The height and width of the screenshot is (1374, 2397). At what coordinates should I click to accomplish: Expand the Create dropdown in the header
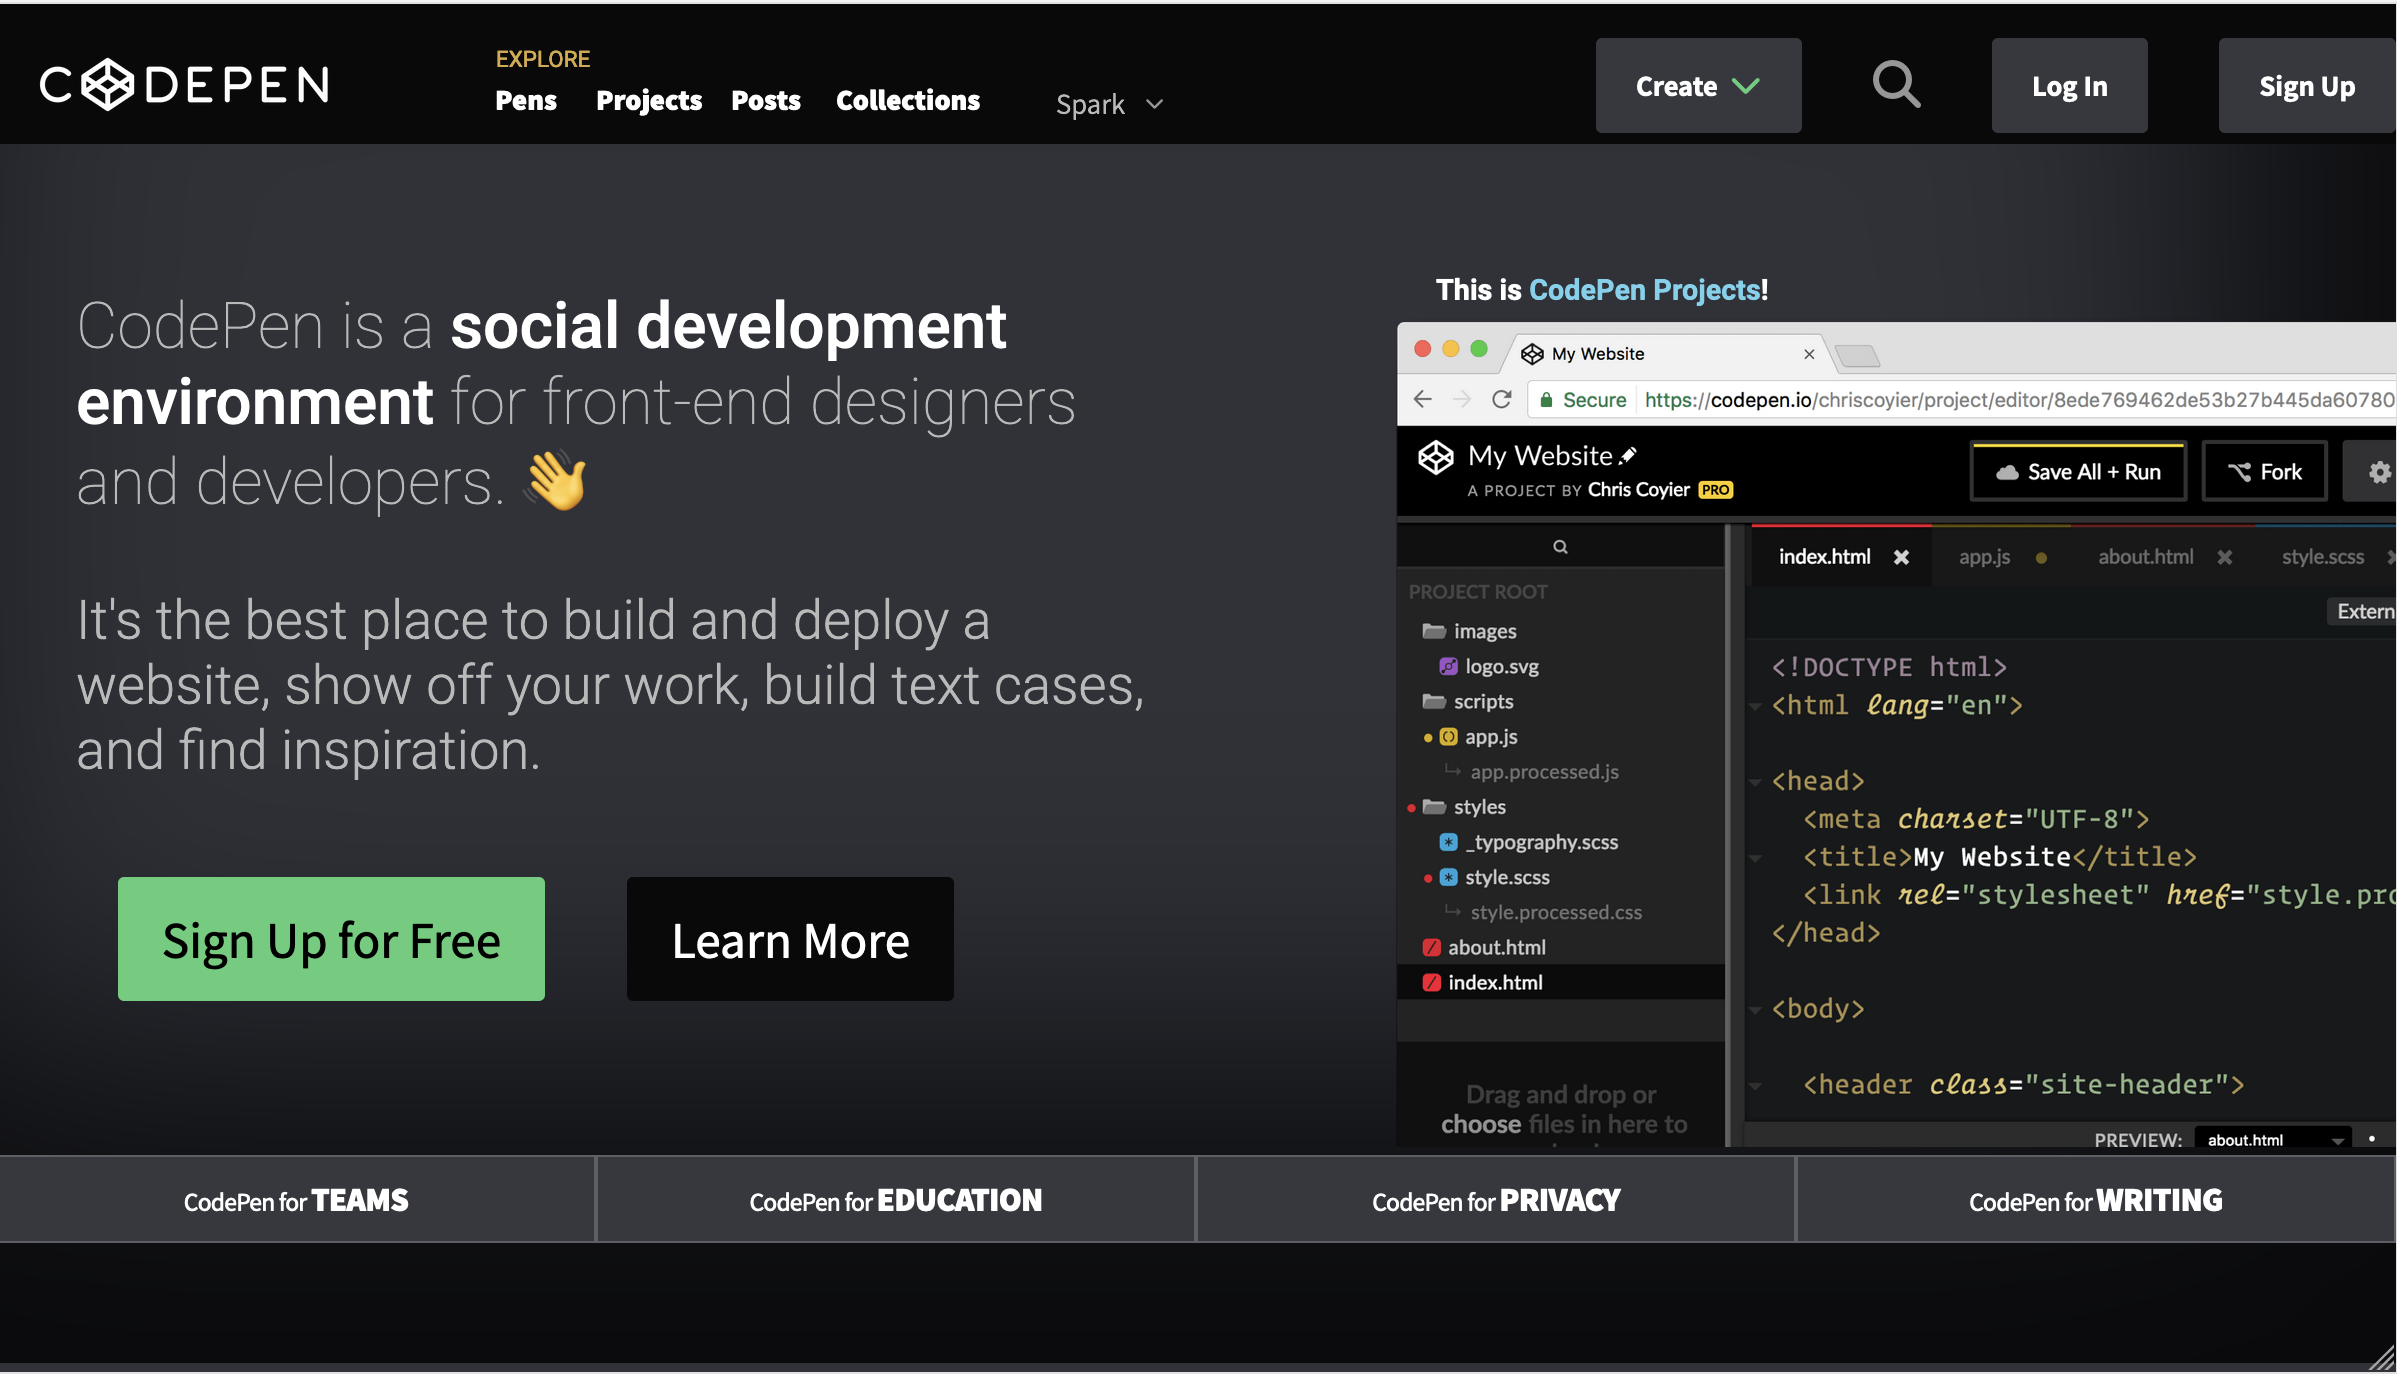(x=1697, y=86)
